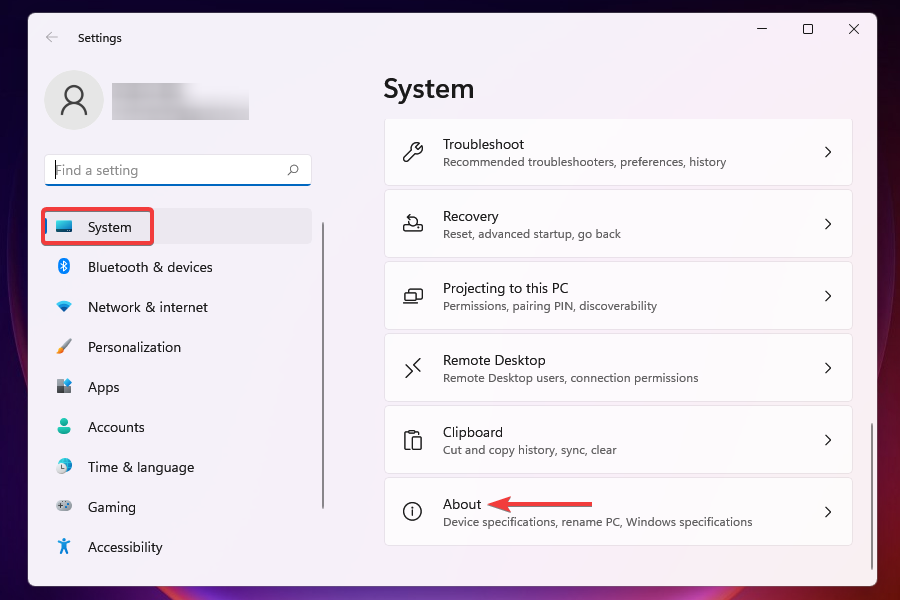Expand the Remote Desktop chevron arrow
900x600 pixels.
pos(827,368)
